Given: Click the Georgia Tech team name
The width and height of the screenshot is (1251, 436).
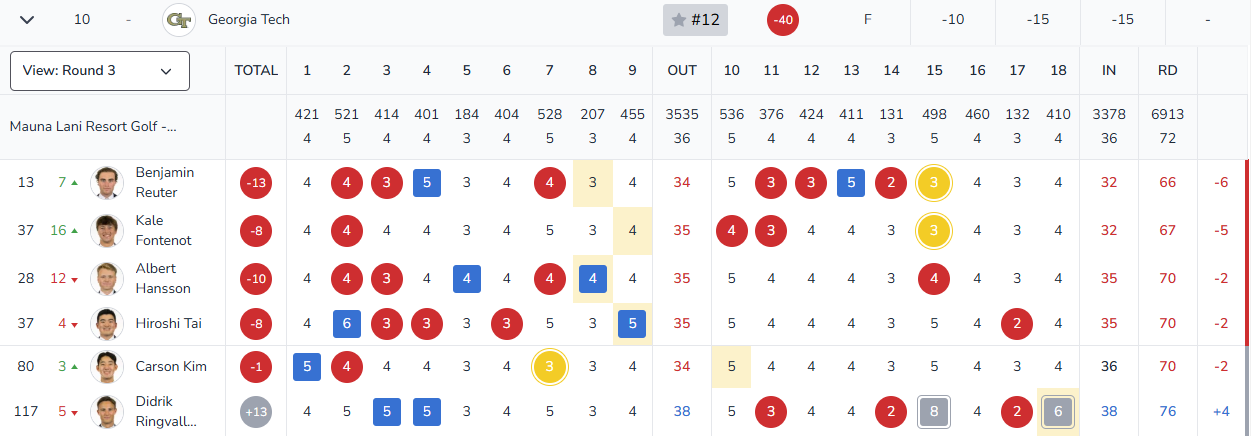Looking at the screenshot, I should [249, 20].
